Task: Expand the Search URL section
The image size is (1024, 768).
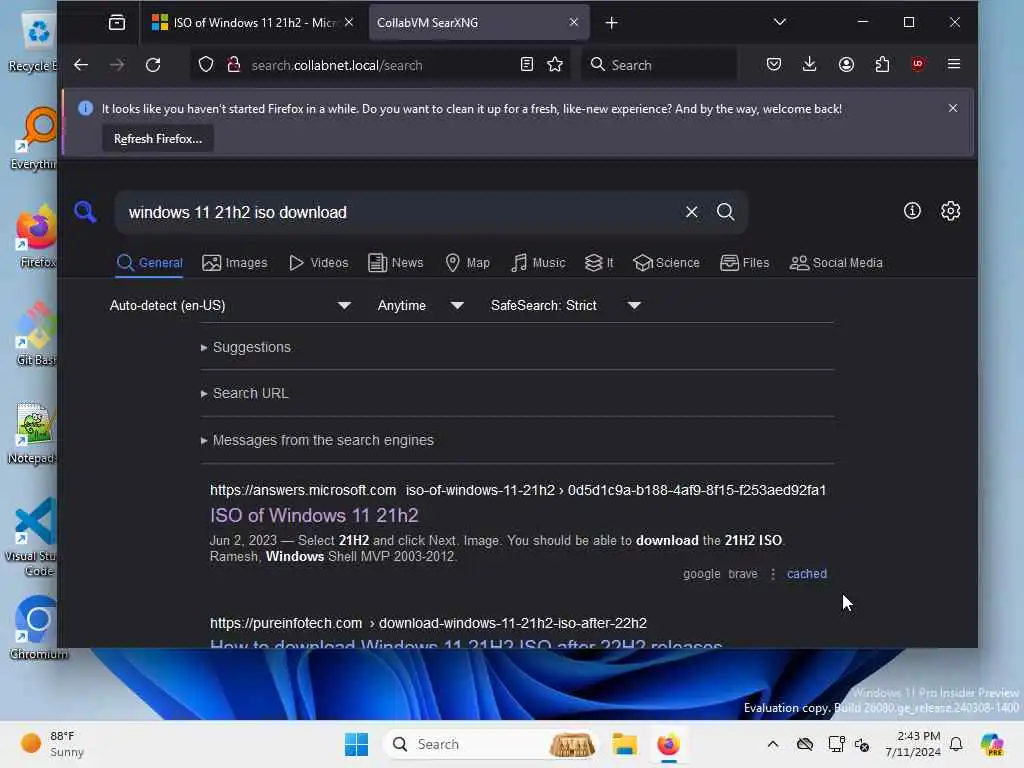Action: (x=244, y=393)
